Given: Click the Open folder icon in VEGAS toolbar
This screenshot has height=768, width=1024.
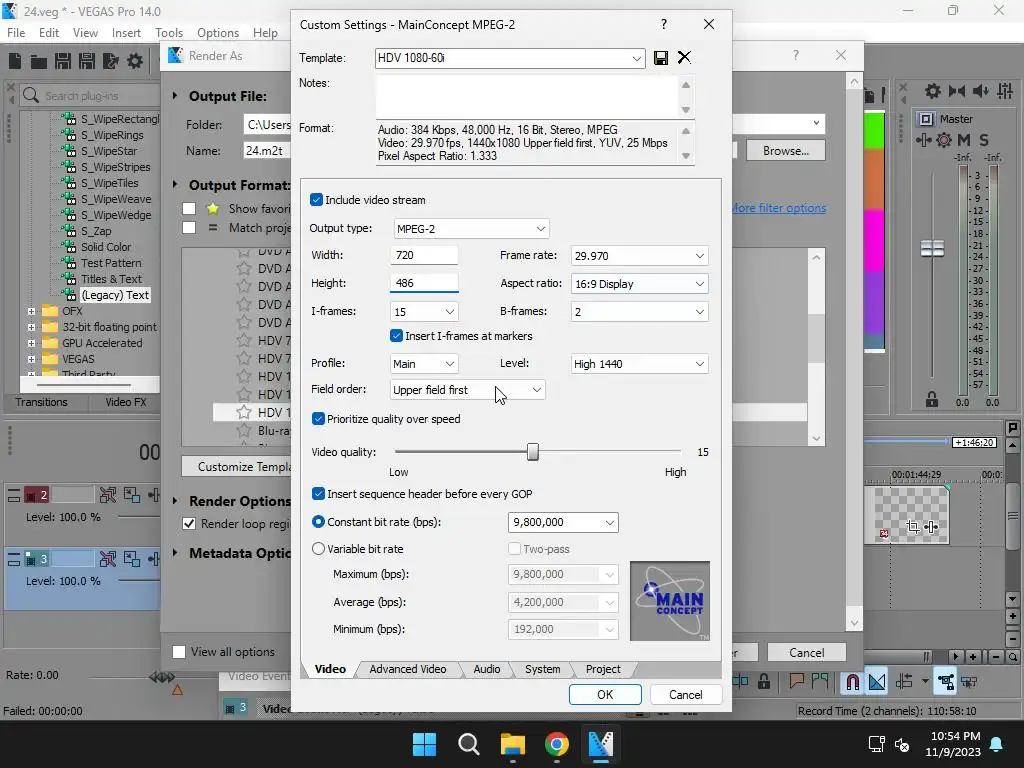Looking at the screenshot, I should pos(39,61).
